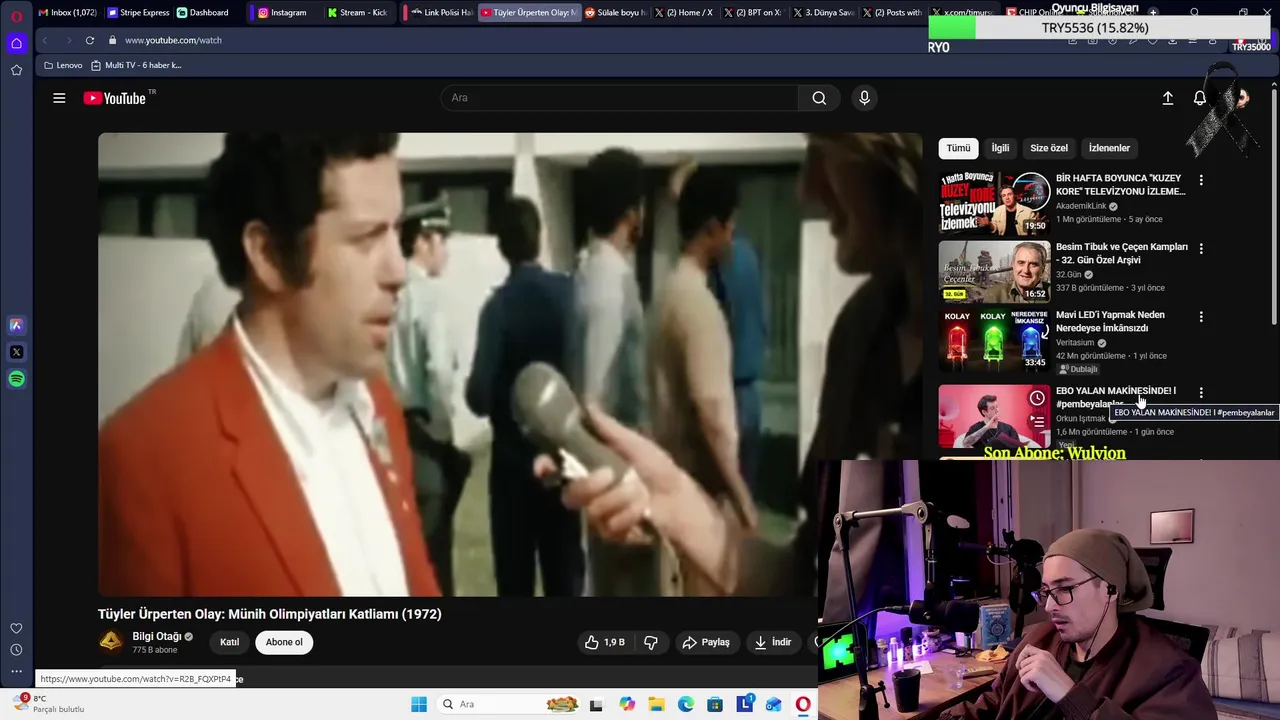Click the Abone ol subscribe button
Viewport: 1280px width, 720px height.
pos(284,642)
